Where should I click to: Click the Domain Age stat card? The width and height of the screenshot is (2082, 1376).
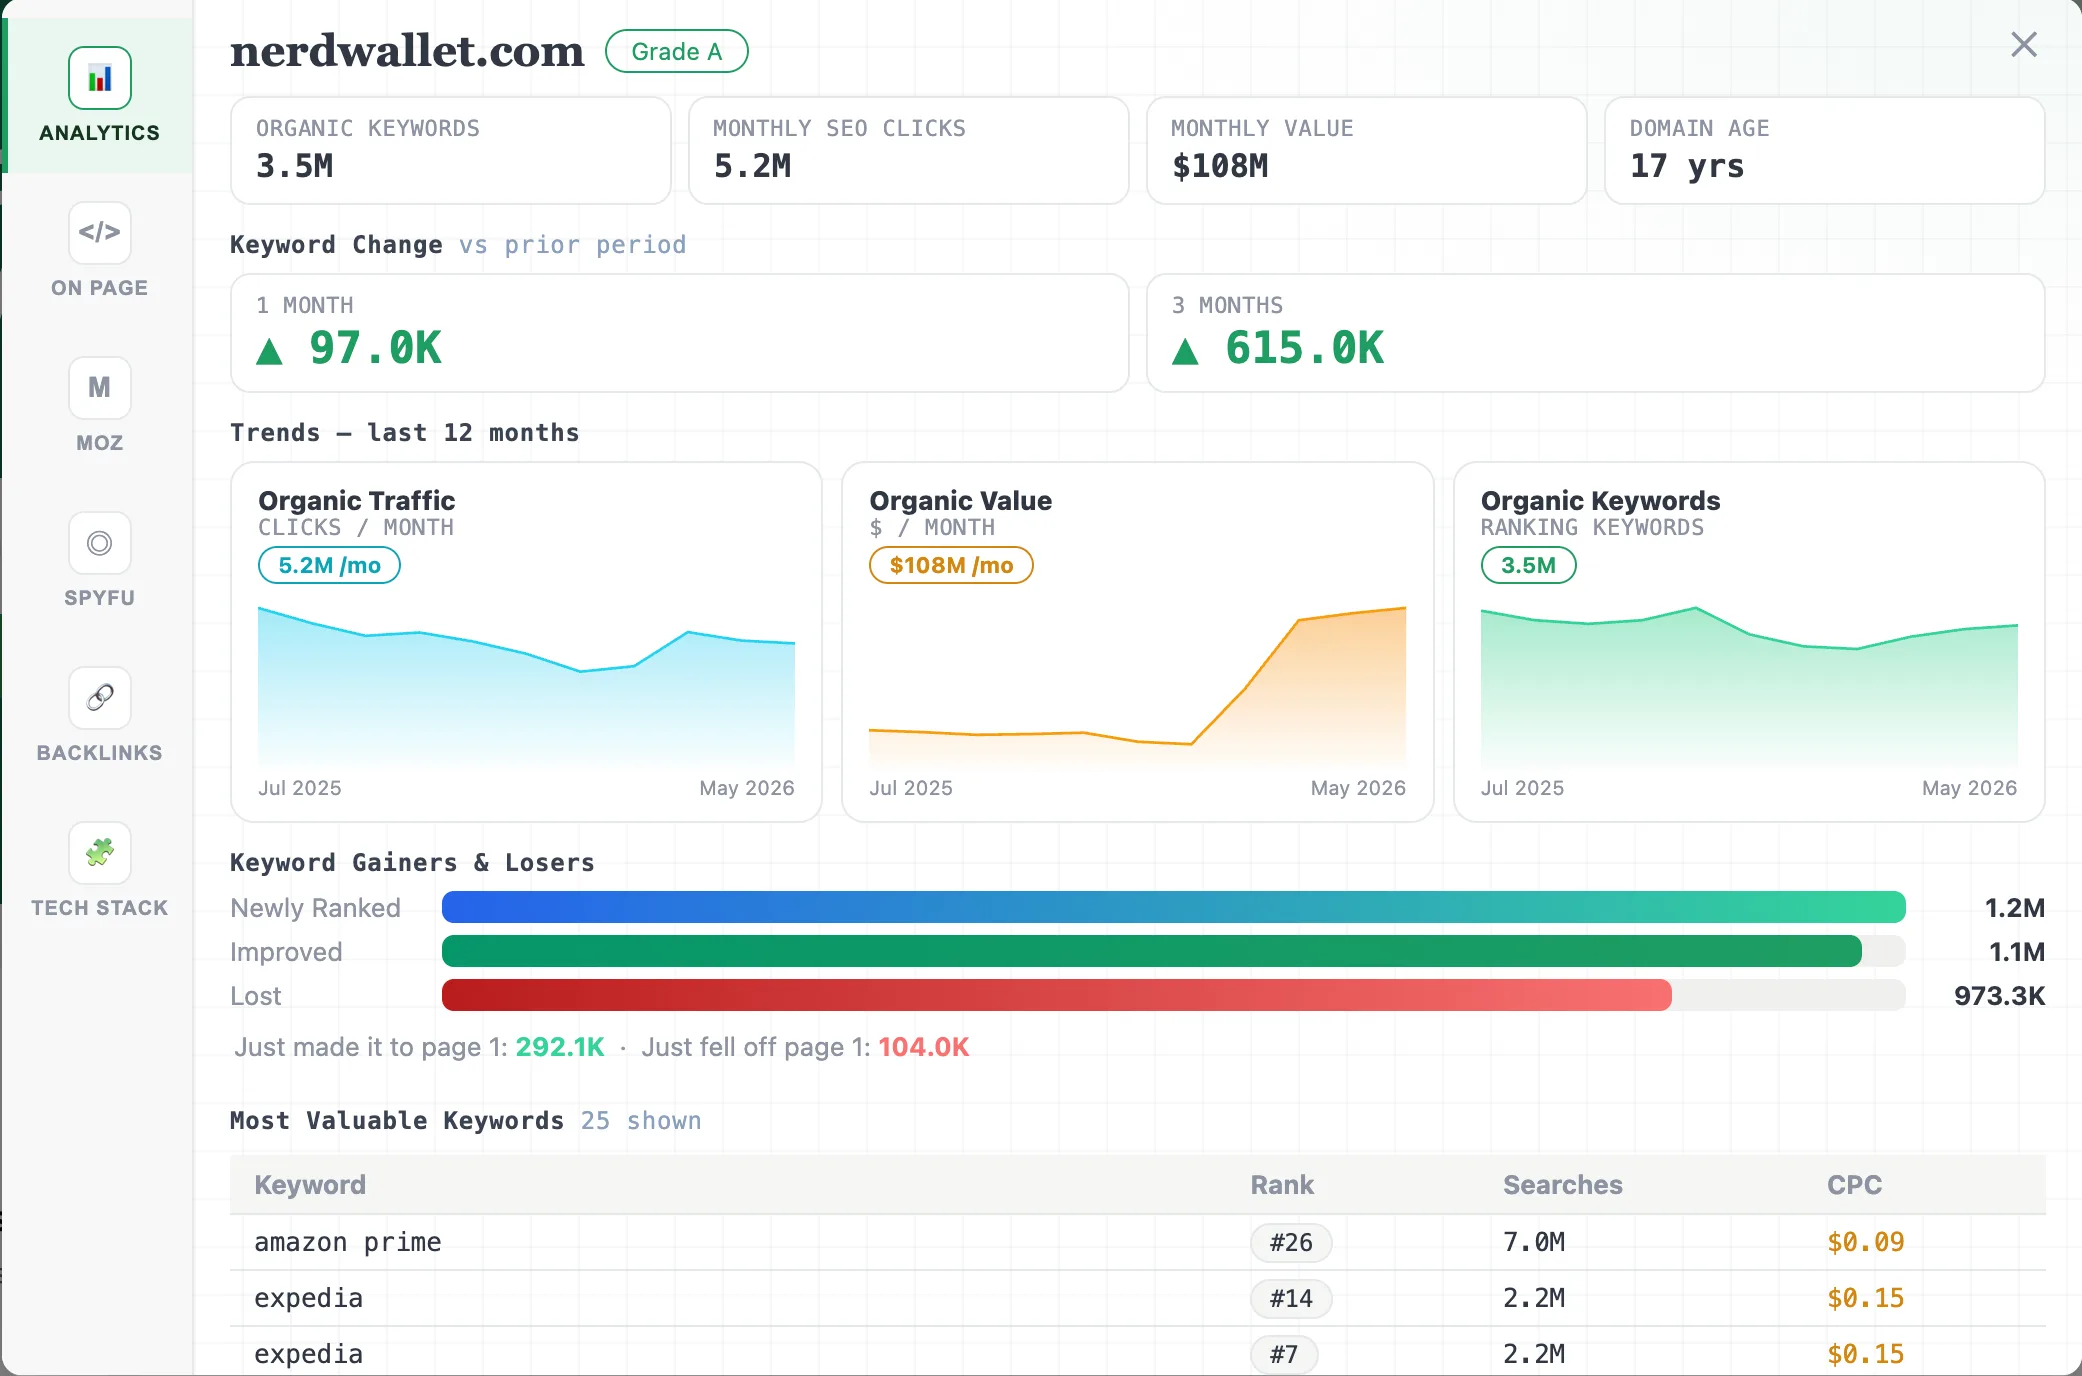1825,150
